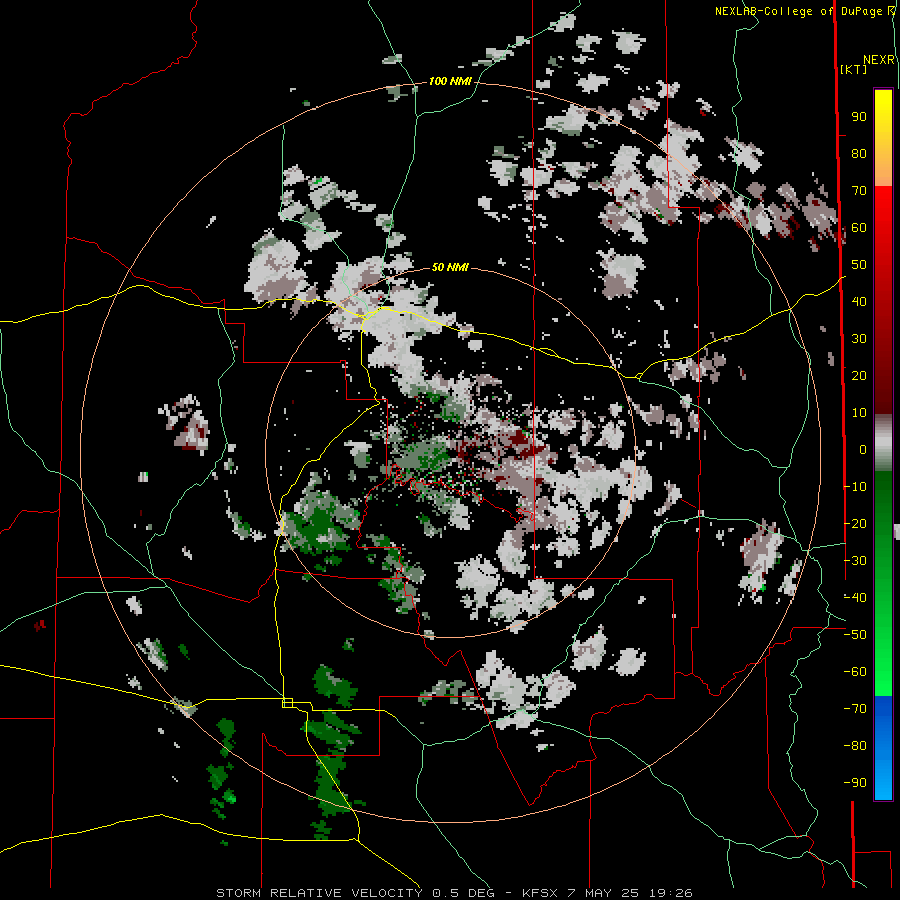900x900 pixels.
Task: Select the -80 value on velocity scale
Action: pos(855,746)
